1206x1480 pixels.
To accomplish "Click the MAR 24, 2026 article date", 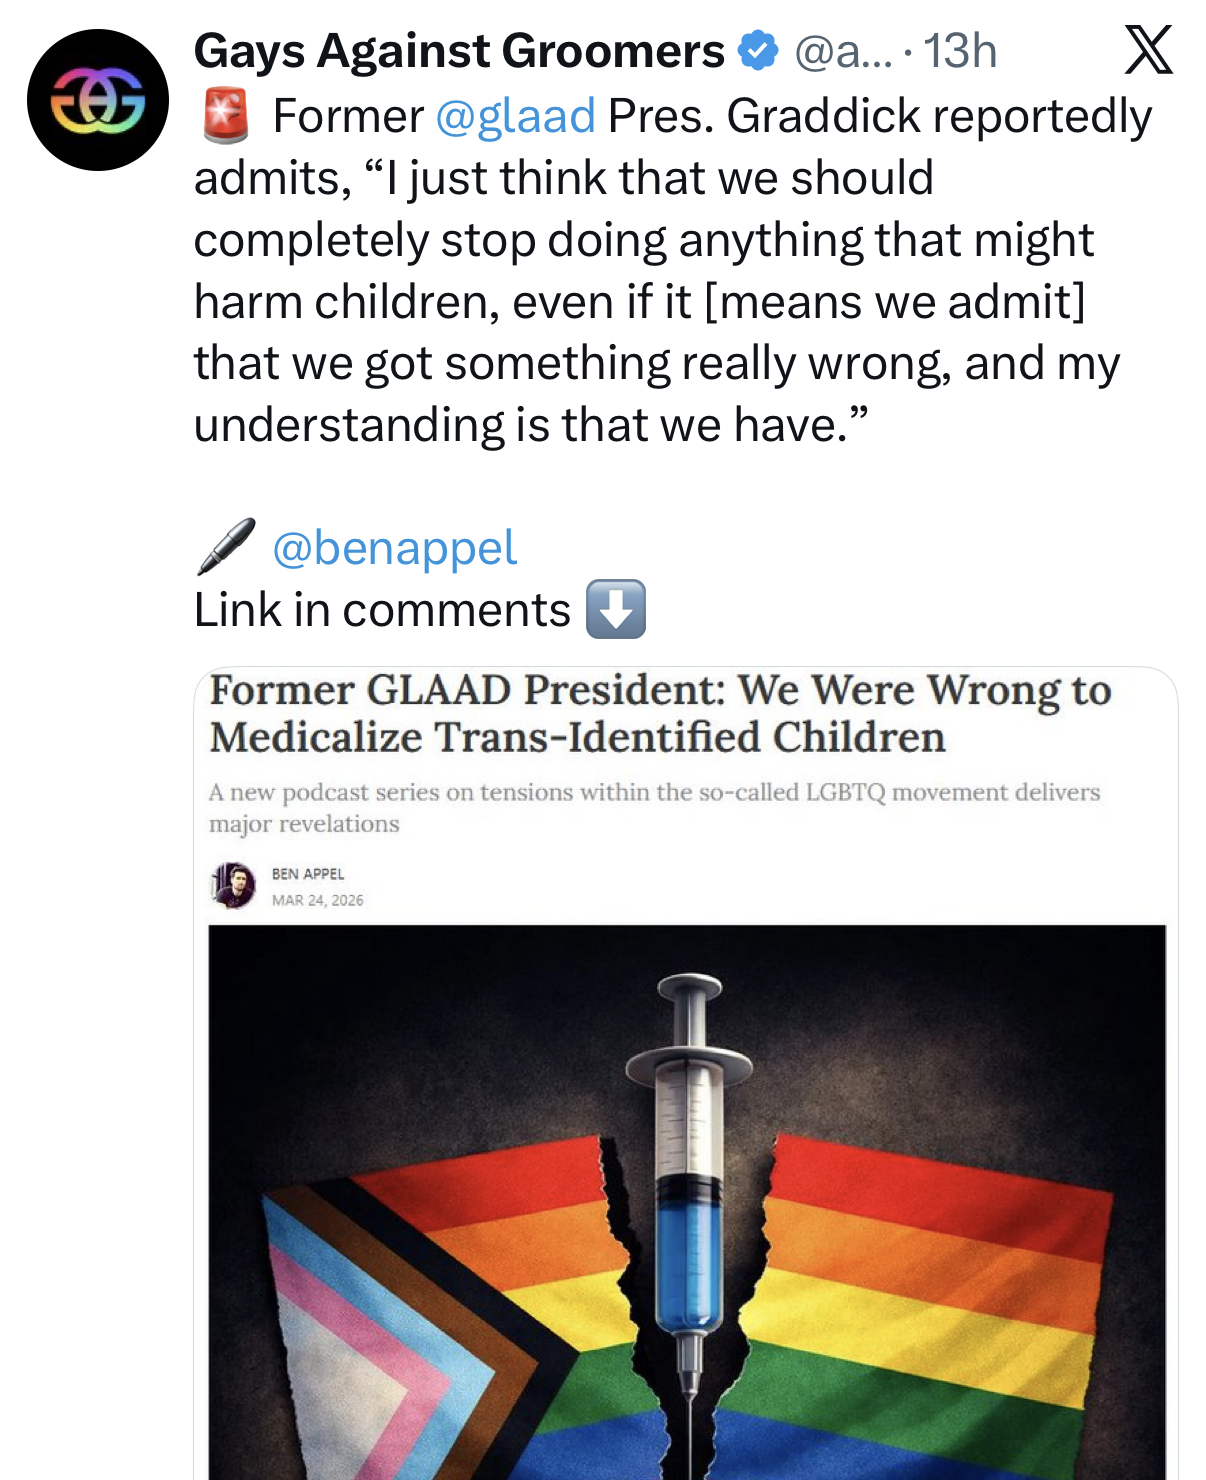I will (317, 900).
